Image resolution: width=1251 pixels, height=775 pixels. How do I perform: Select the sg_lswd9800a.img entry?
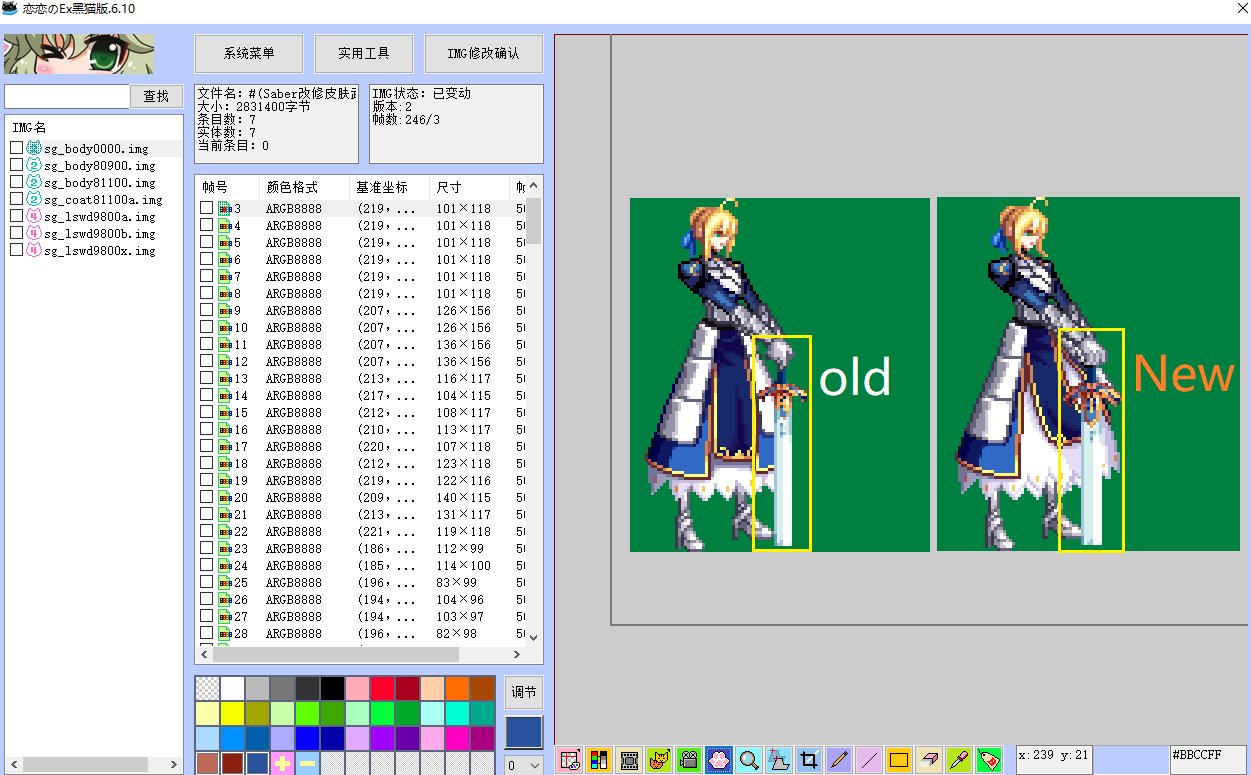[101, 216]
